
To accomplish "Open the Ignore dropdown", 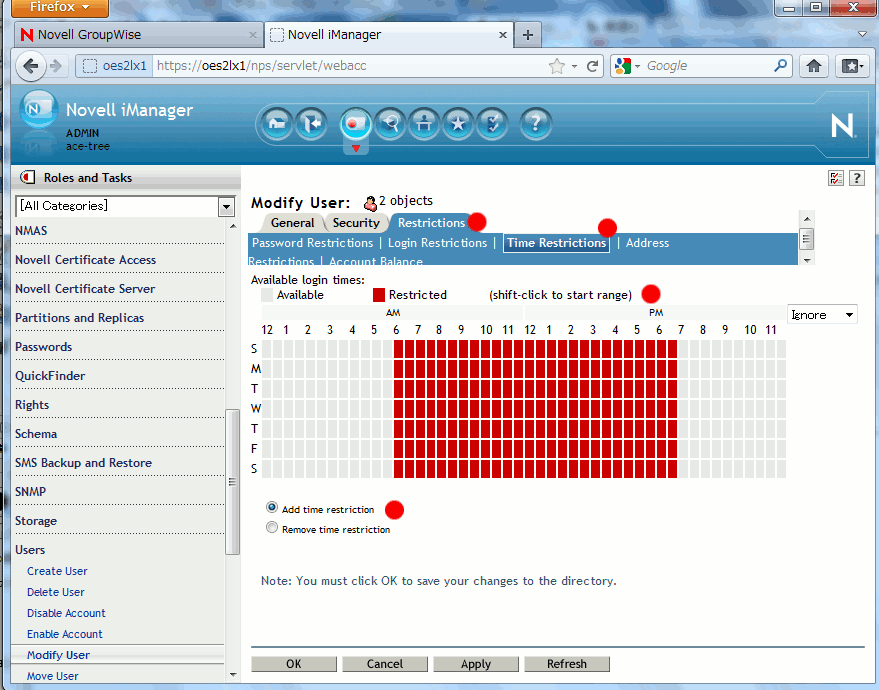I will 822,314.
